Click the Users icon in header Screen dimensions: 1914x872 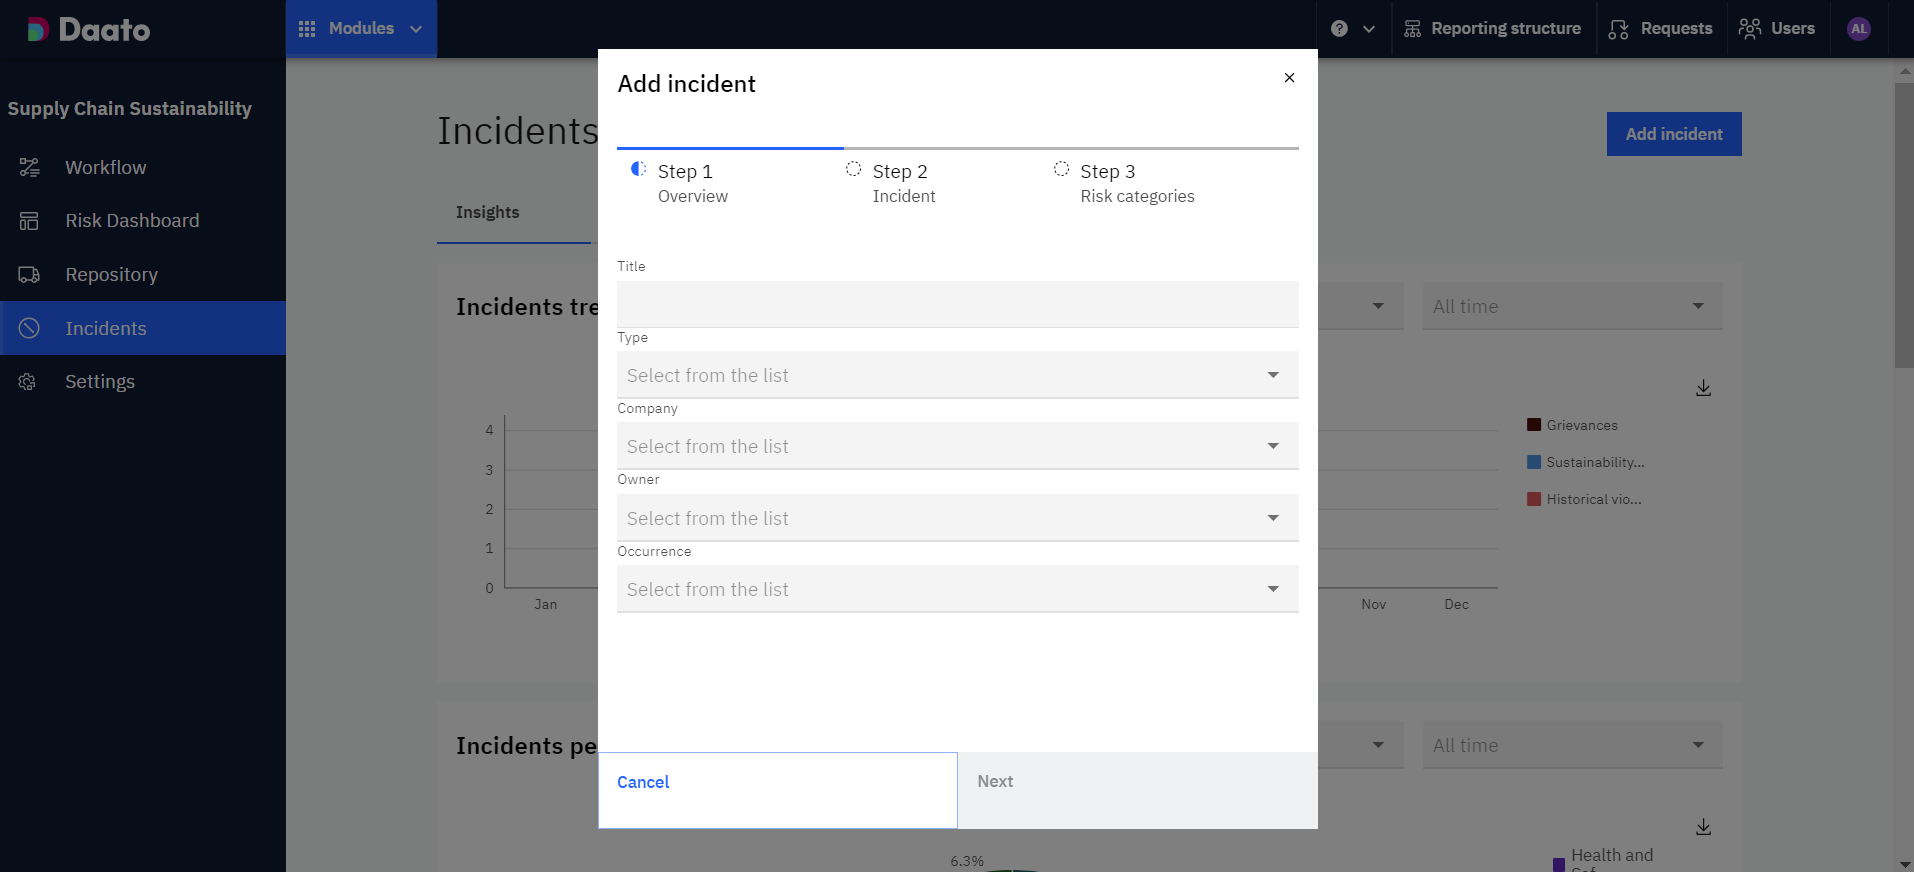pyautogui.click(x=1750, y=29)
